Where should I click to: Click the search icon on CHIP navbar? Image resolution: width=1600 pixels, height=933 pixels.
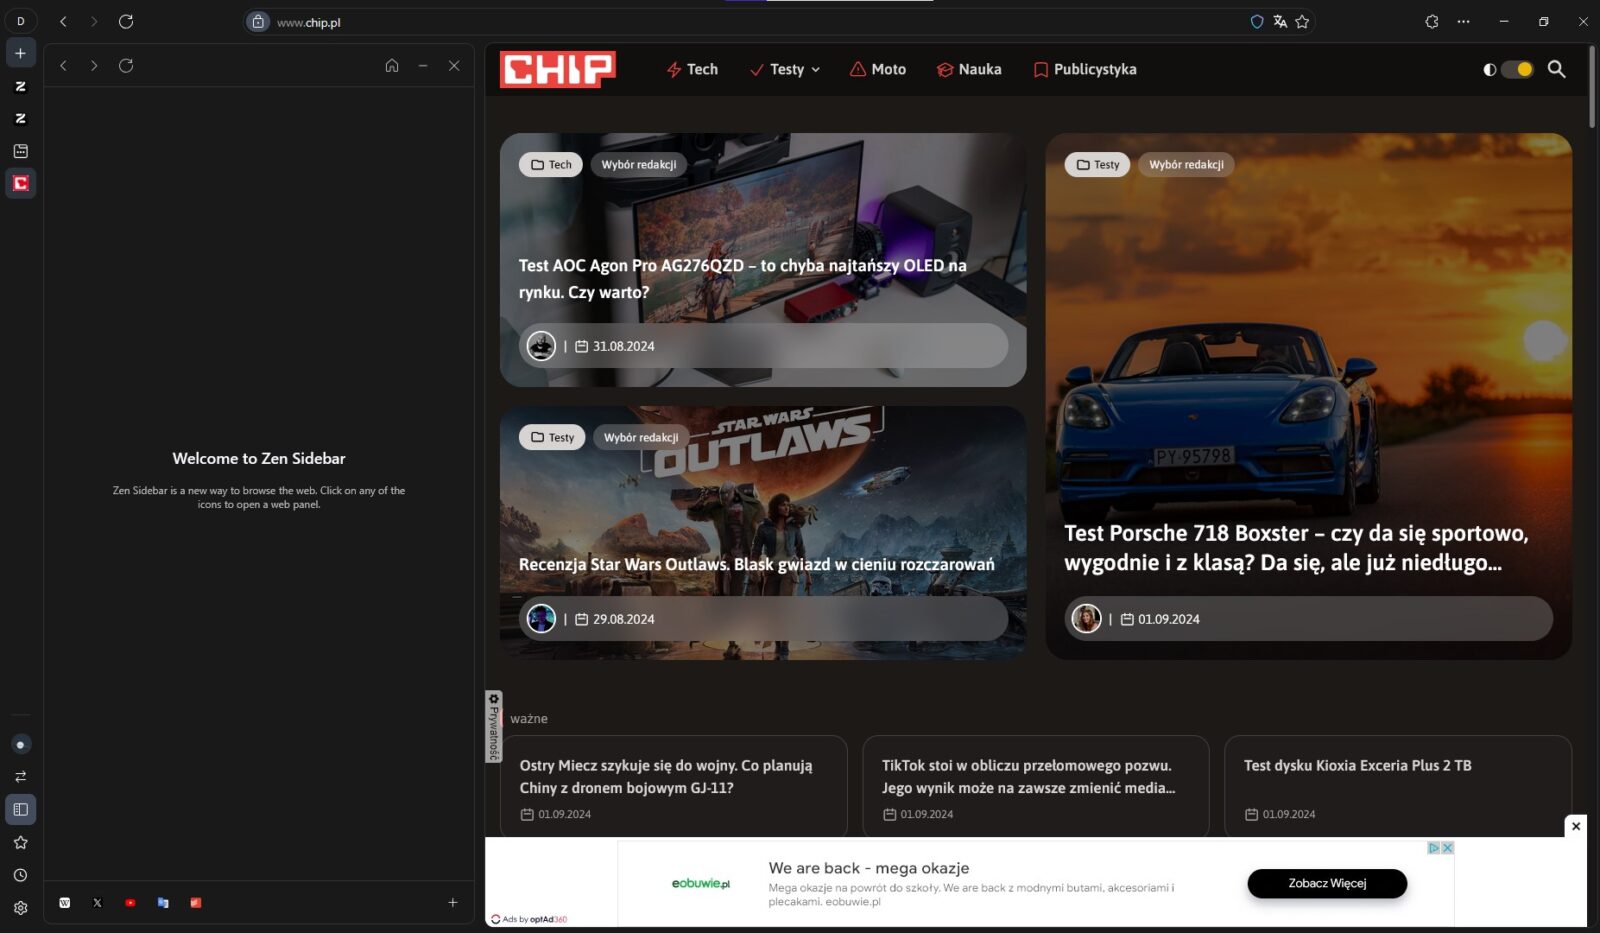[1557, 69]
